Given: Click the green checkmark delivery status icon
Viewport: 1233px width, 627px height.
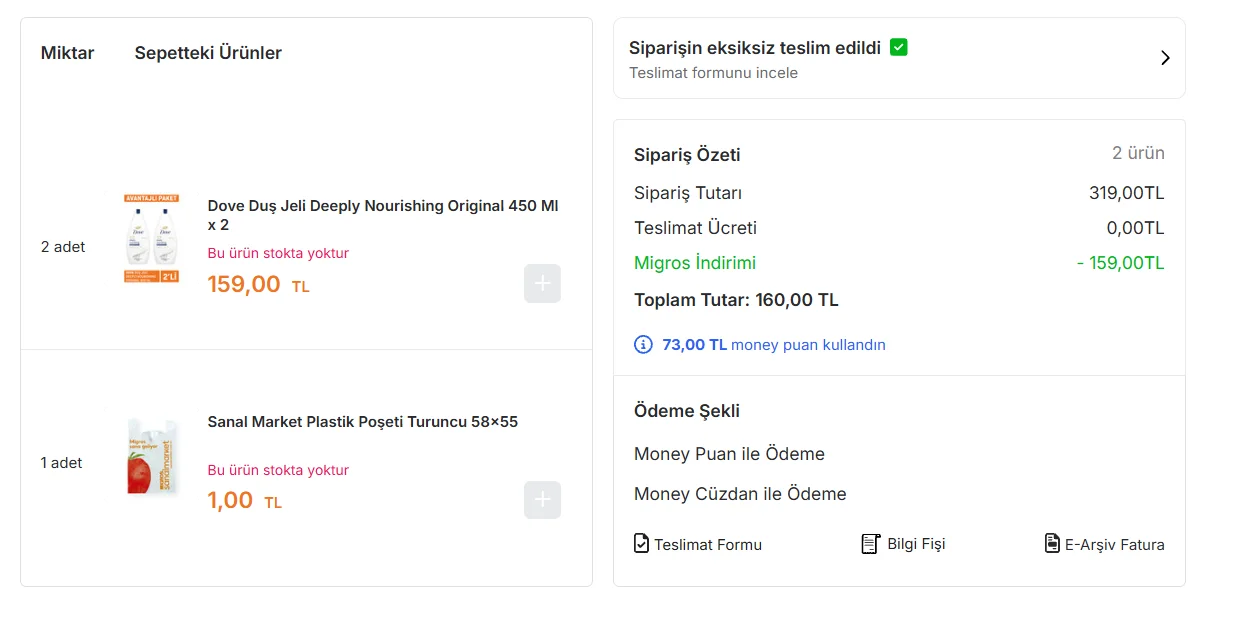Looking at the screenshot, I should [x=898, y=47].
